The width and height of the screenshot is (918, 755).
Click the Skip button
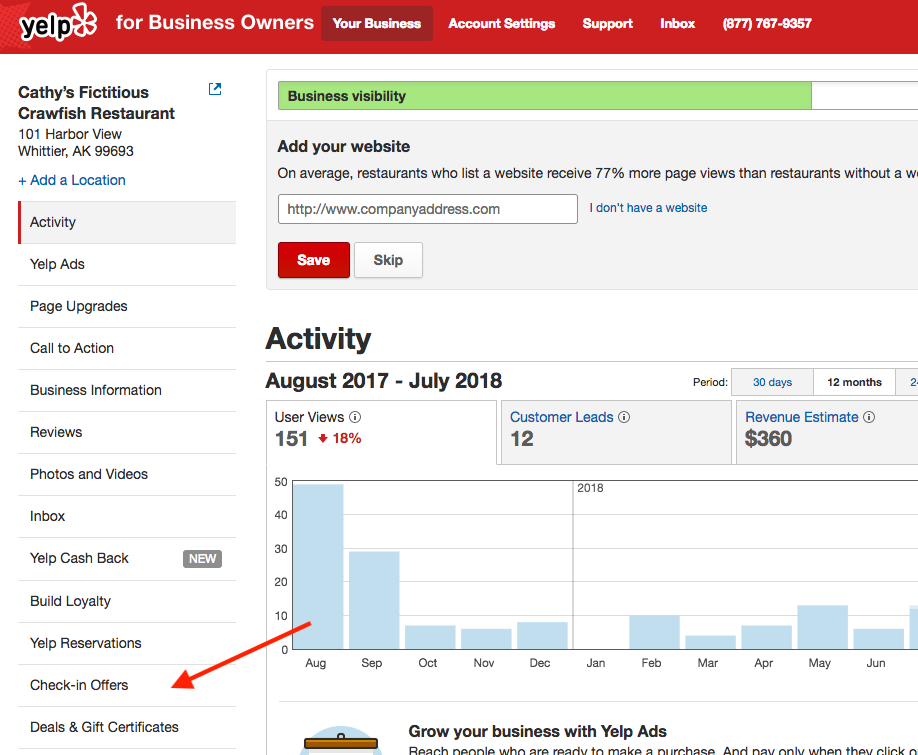(388, 260)
